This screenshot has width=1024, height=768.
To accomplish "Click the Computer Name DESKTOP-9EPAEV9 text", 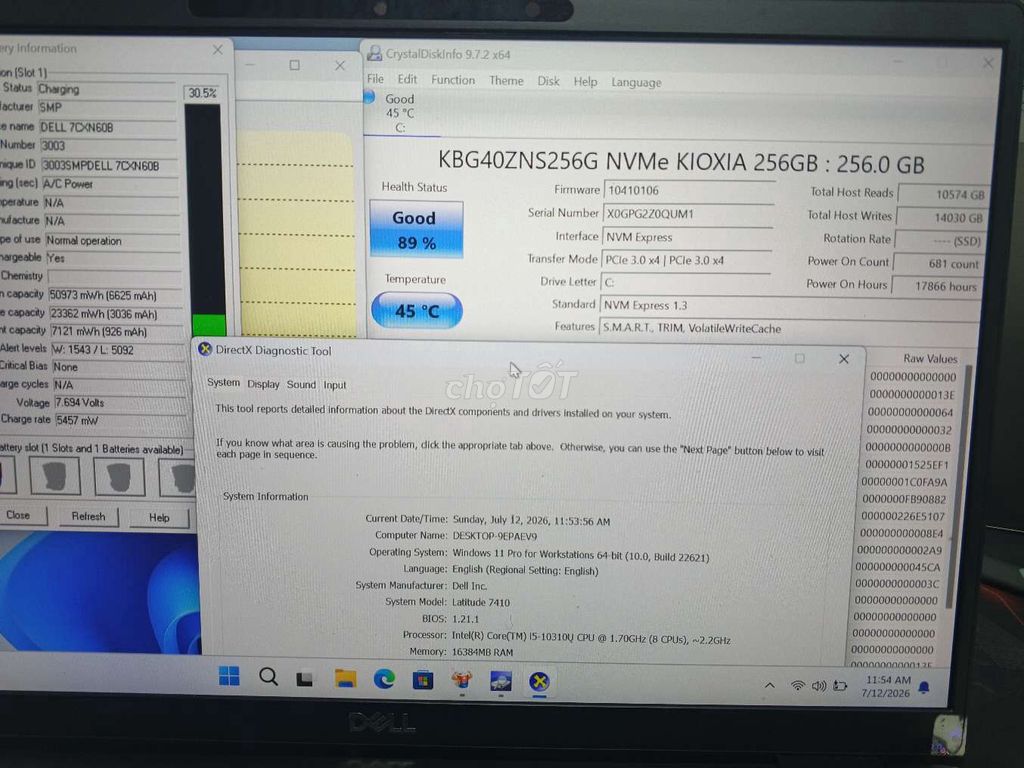I will click(495, 536).
